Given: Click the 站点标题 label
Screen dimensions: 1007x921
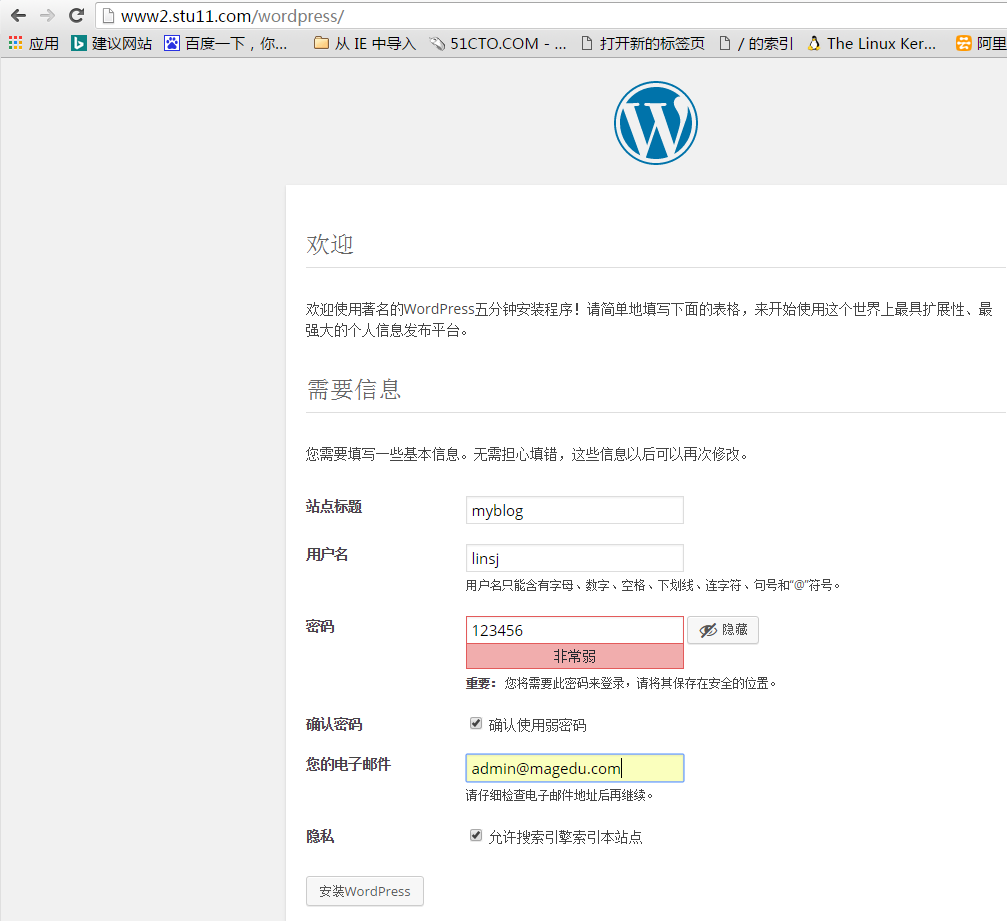Looking at the screenshot, I should point(334,506).
